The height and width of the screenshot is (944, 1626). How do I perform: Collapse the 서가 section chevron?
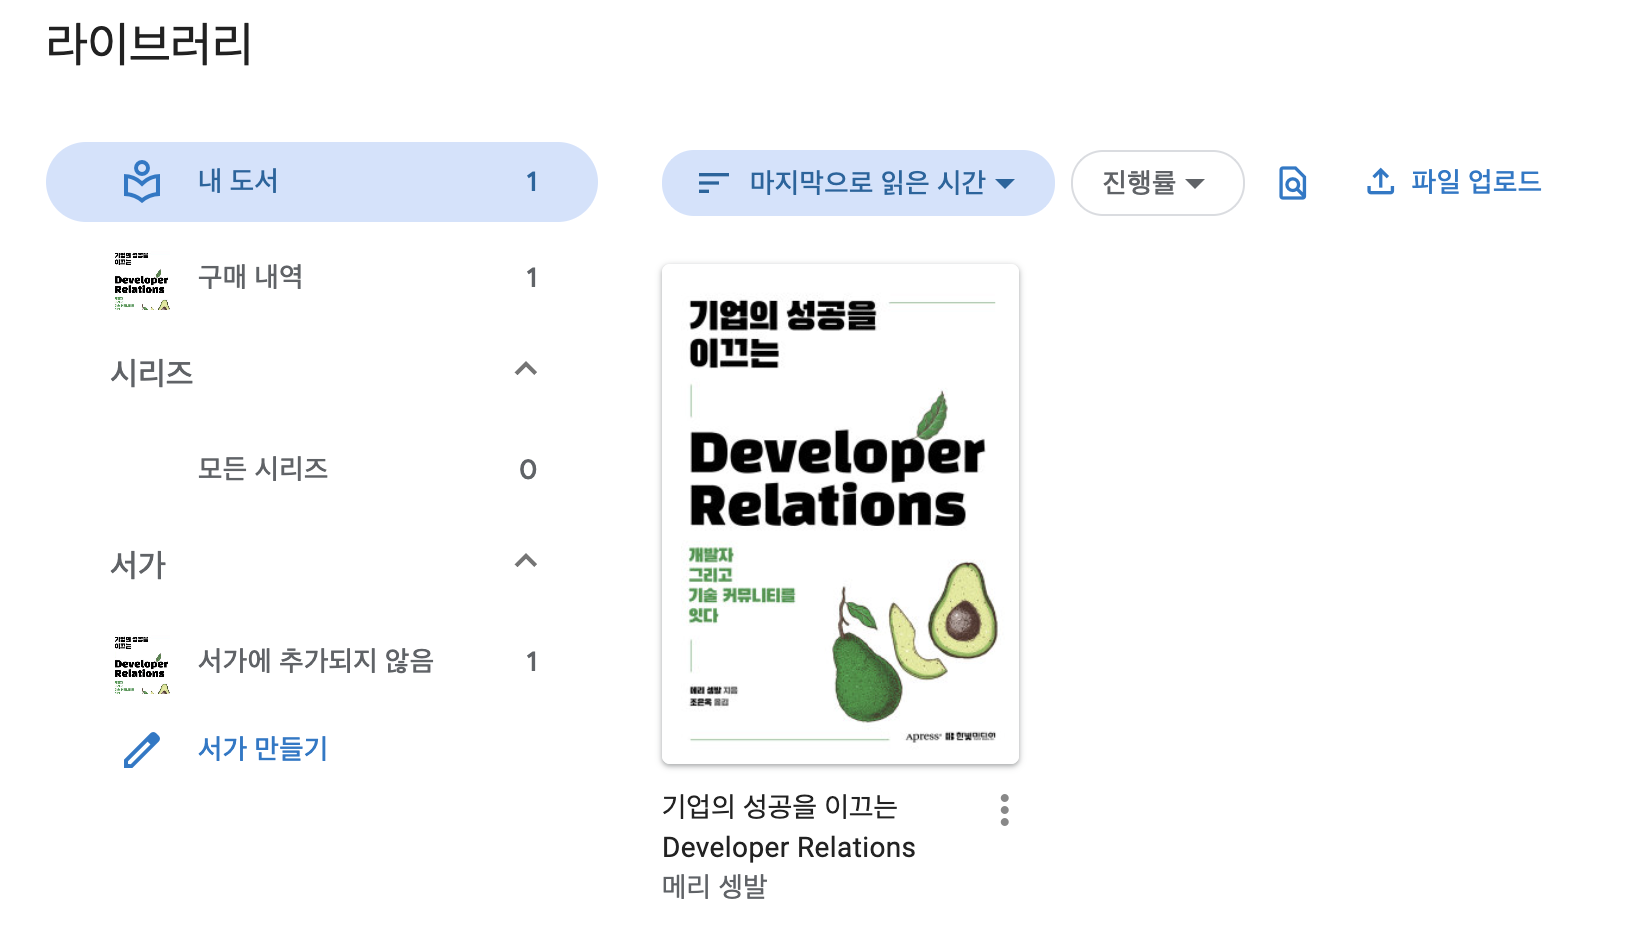(x=526, y=561)
